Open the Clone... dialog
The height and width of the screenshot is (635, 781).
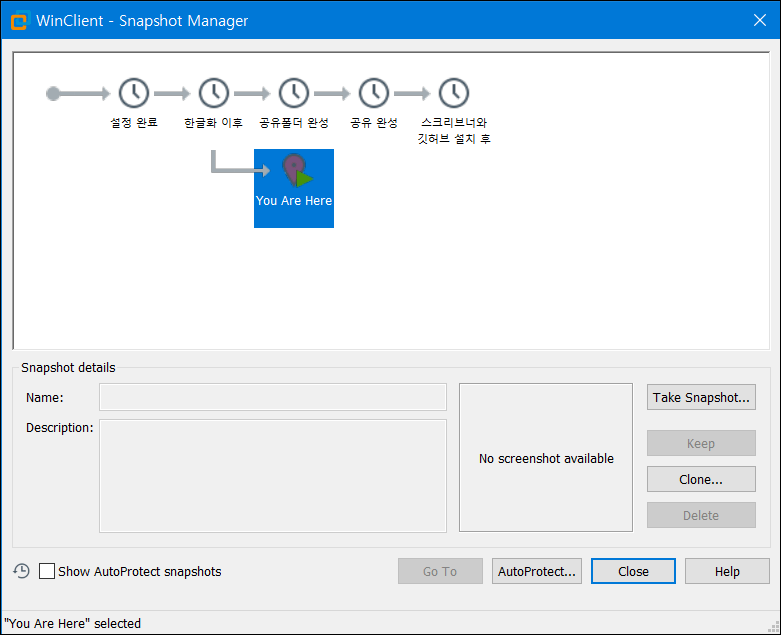(x=701, y=479)
